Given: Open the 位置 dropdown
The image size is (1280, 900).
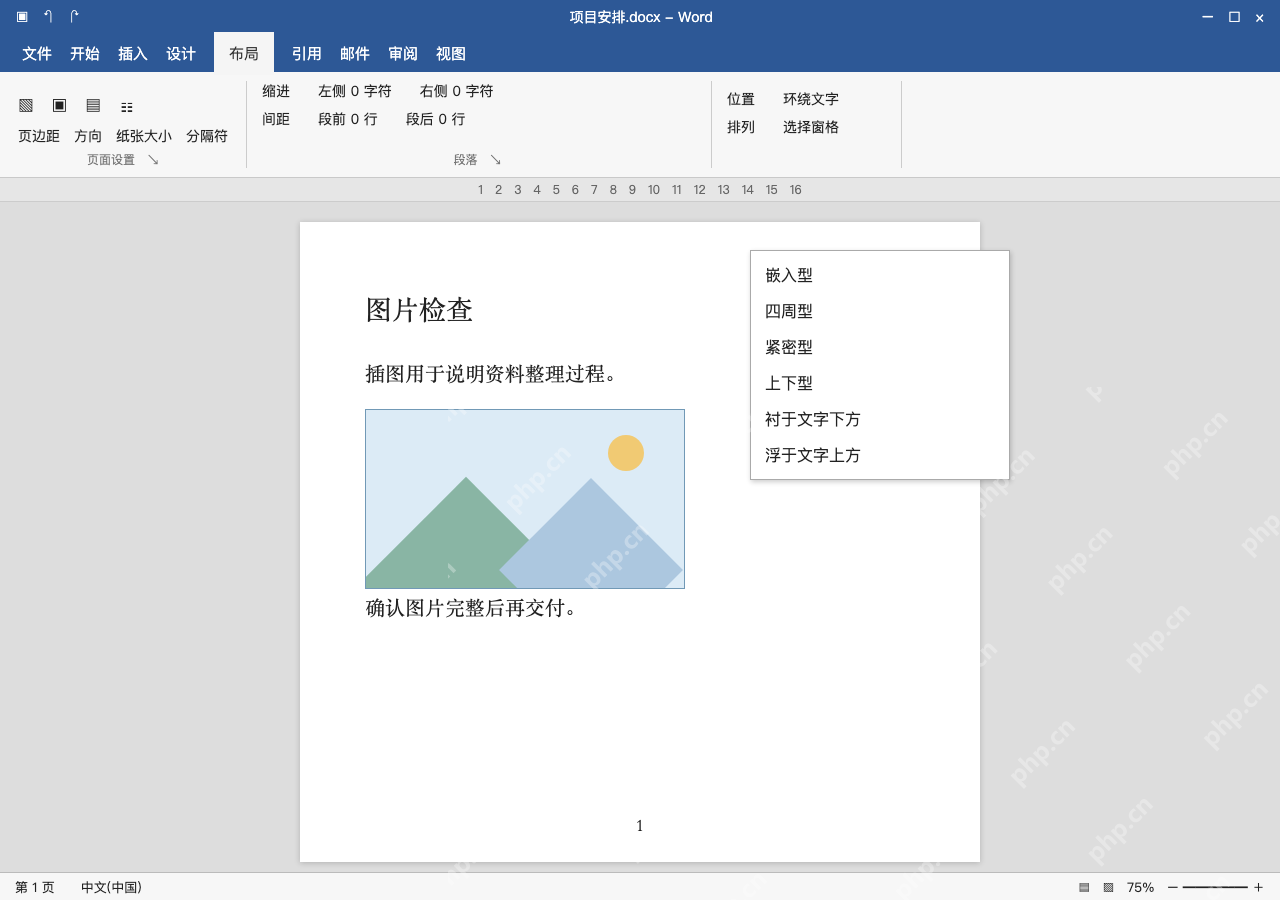Looking at the screenshot, I should point(741,99).
